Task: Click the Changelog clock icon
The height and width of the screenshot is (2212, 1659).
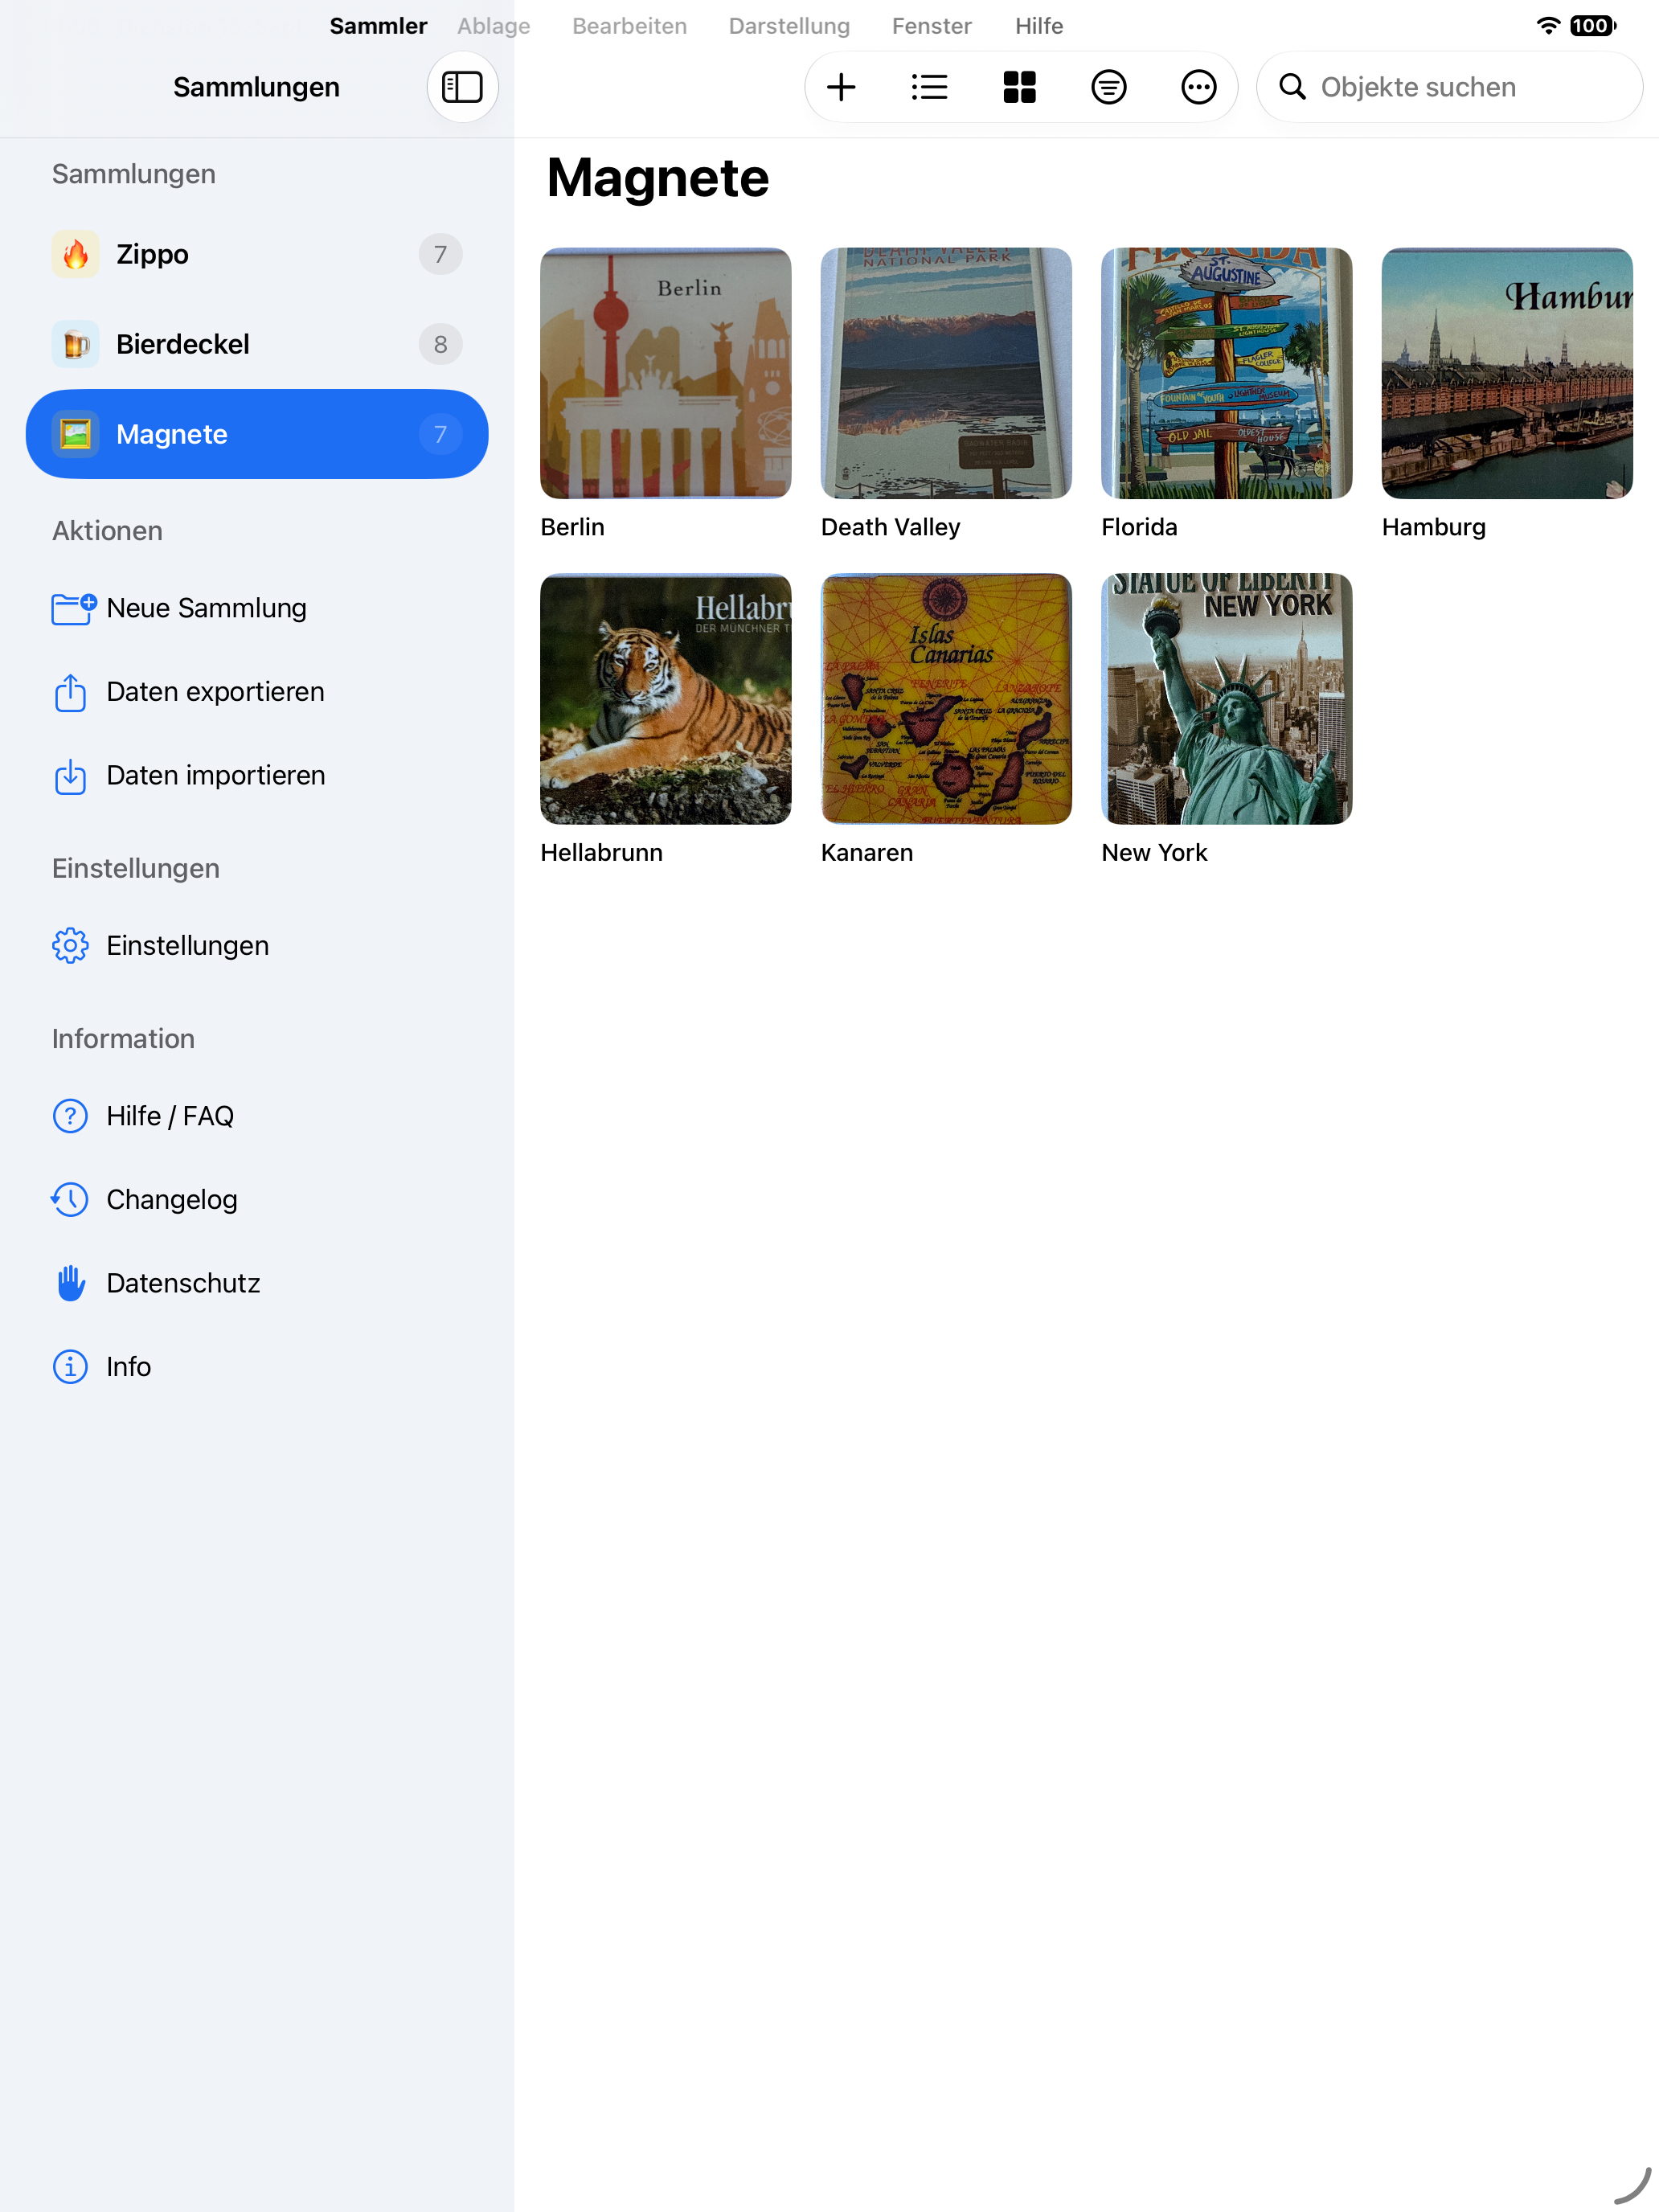Action: (x=70, y=1199)
